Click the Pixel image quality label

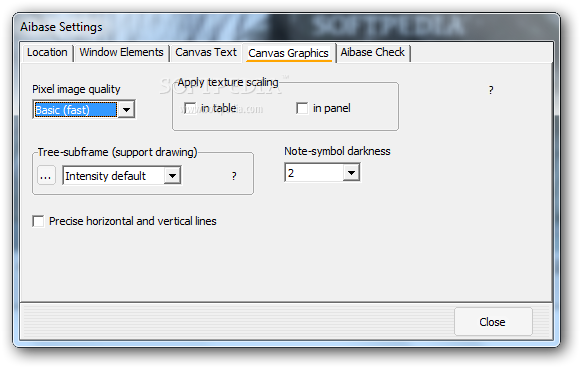76,89
